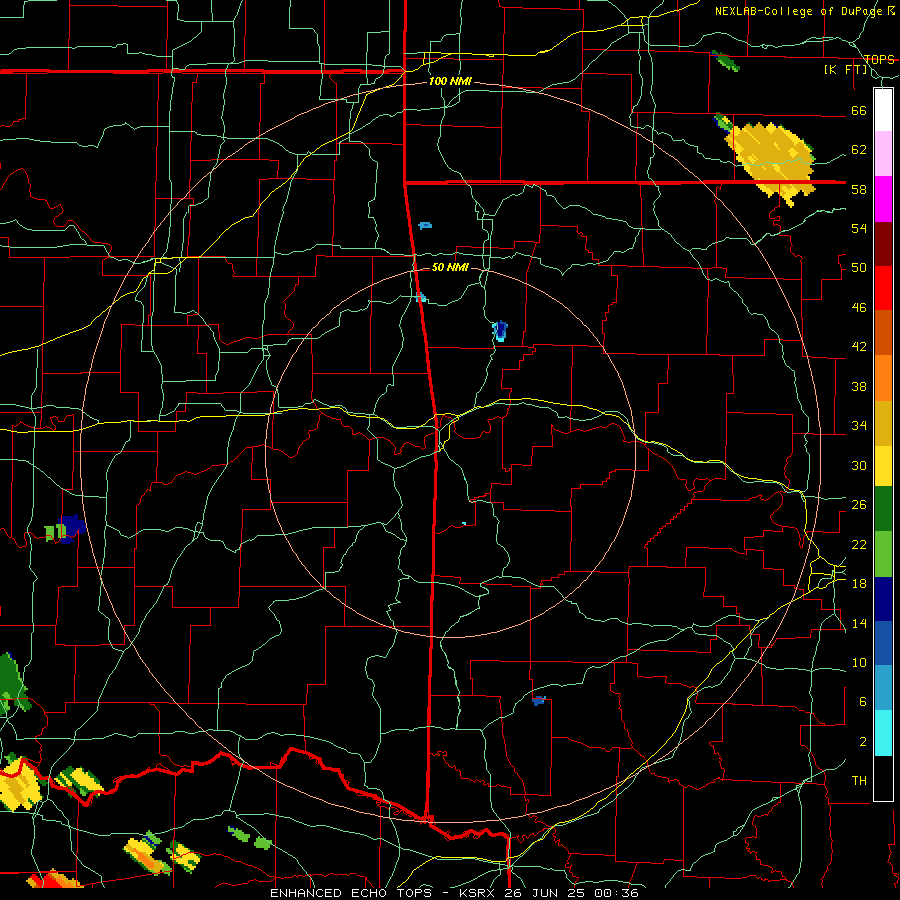Viewport: 900px width, 900px height.
Task: Click the black TH threshold legend band
Action: point(883,778)
